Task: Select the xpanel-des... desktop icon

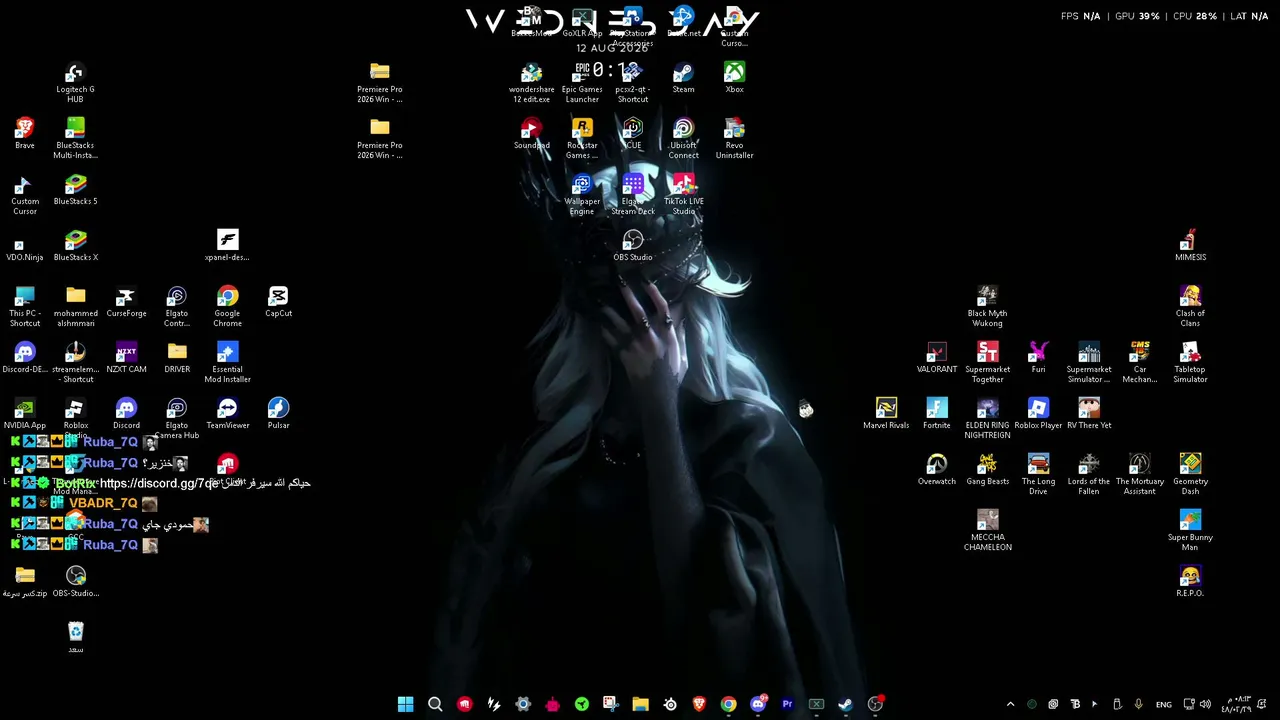Action: 227,245
